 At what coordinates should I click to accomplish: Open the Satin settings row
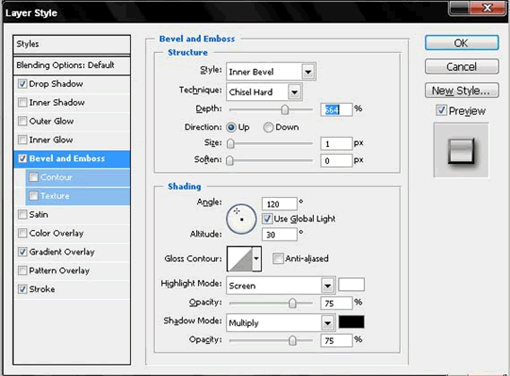(x=72, y=214)
